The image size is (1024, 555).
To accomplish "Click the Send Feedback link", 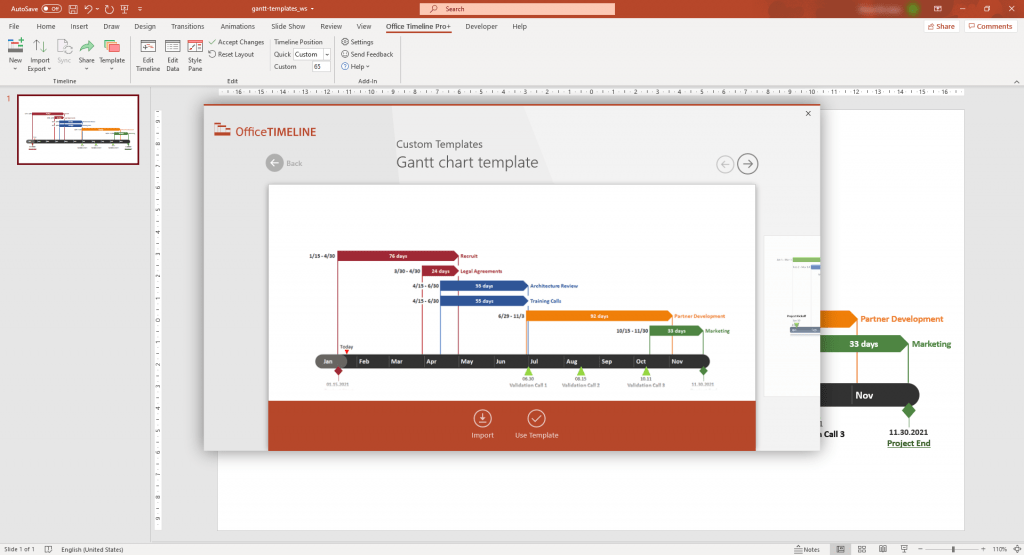I will pyautogui.click(x=367, y=54).
